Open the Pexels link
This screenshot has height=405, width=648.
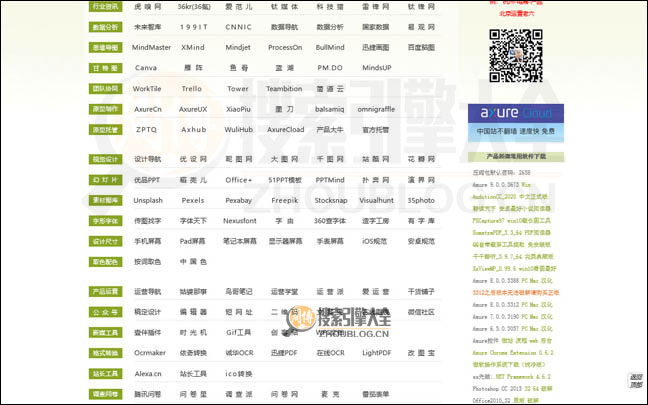tap(193, 200)
